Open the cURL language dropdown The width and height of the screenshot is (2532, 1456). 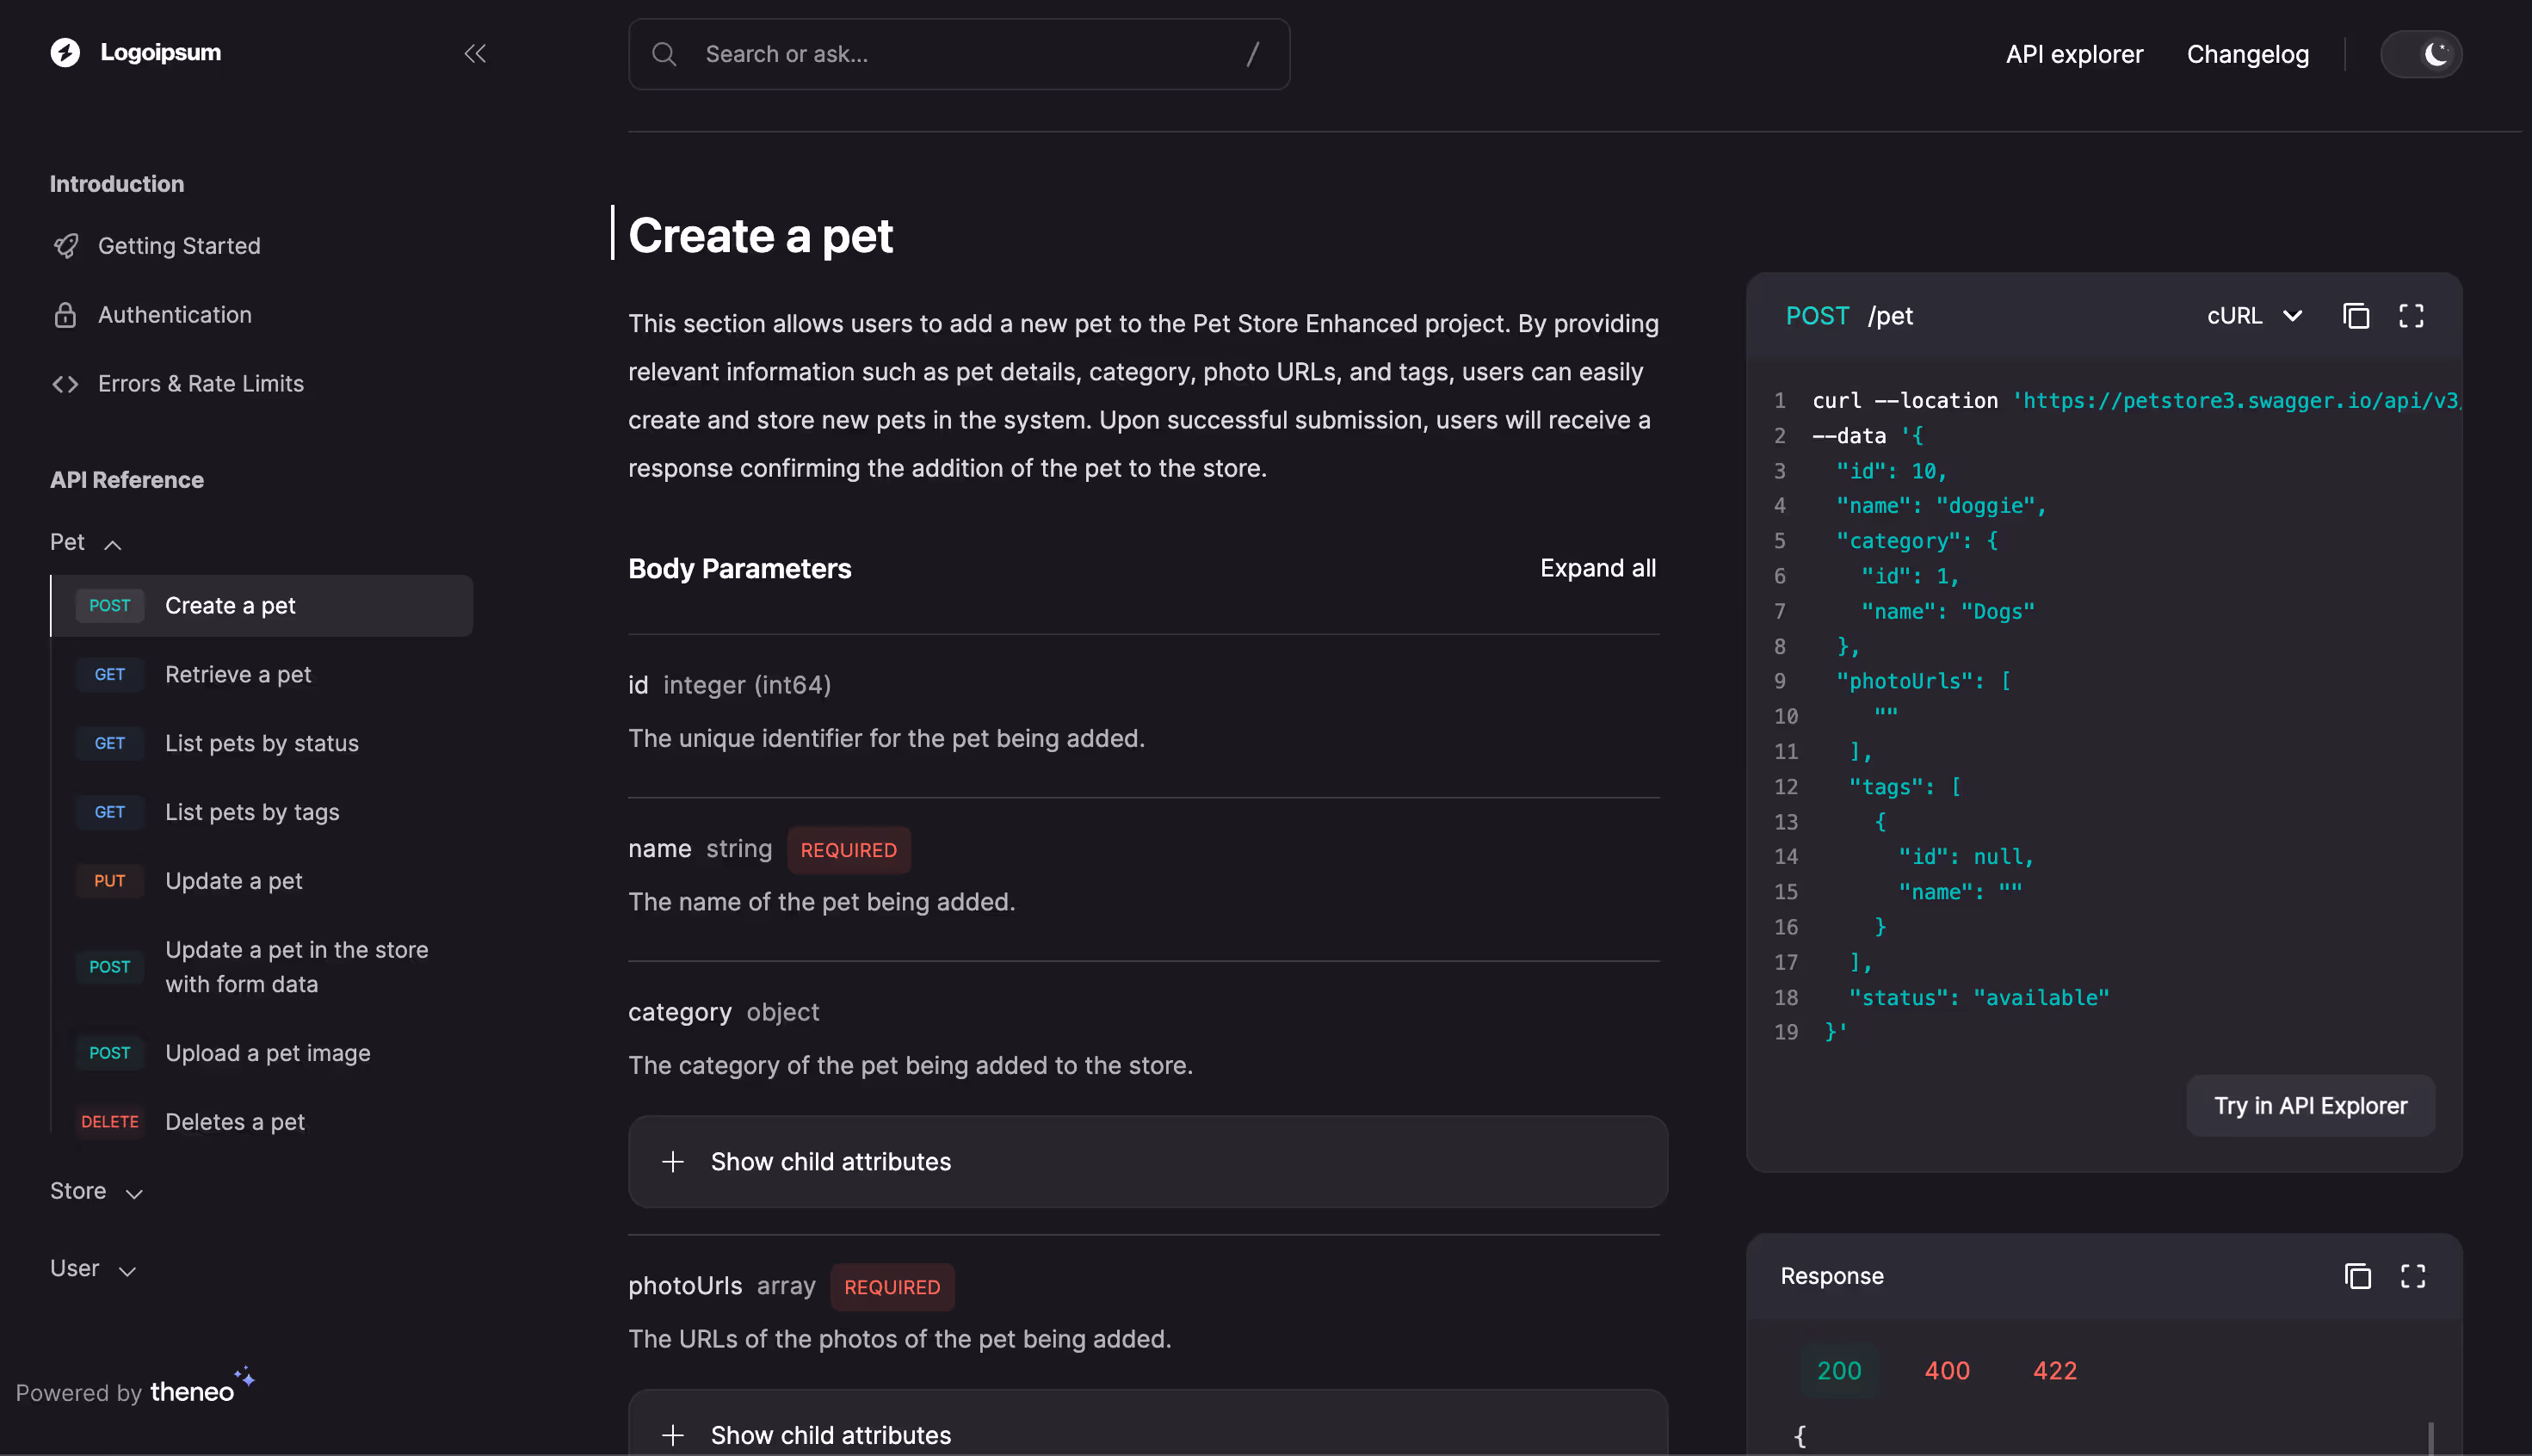click(x=2254, y=316)
